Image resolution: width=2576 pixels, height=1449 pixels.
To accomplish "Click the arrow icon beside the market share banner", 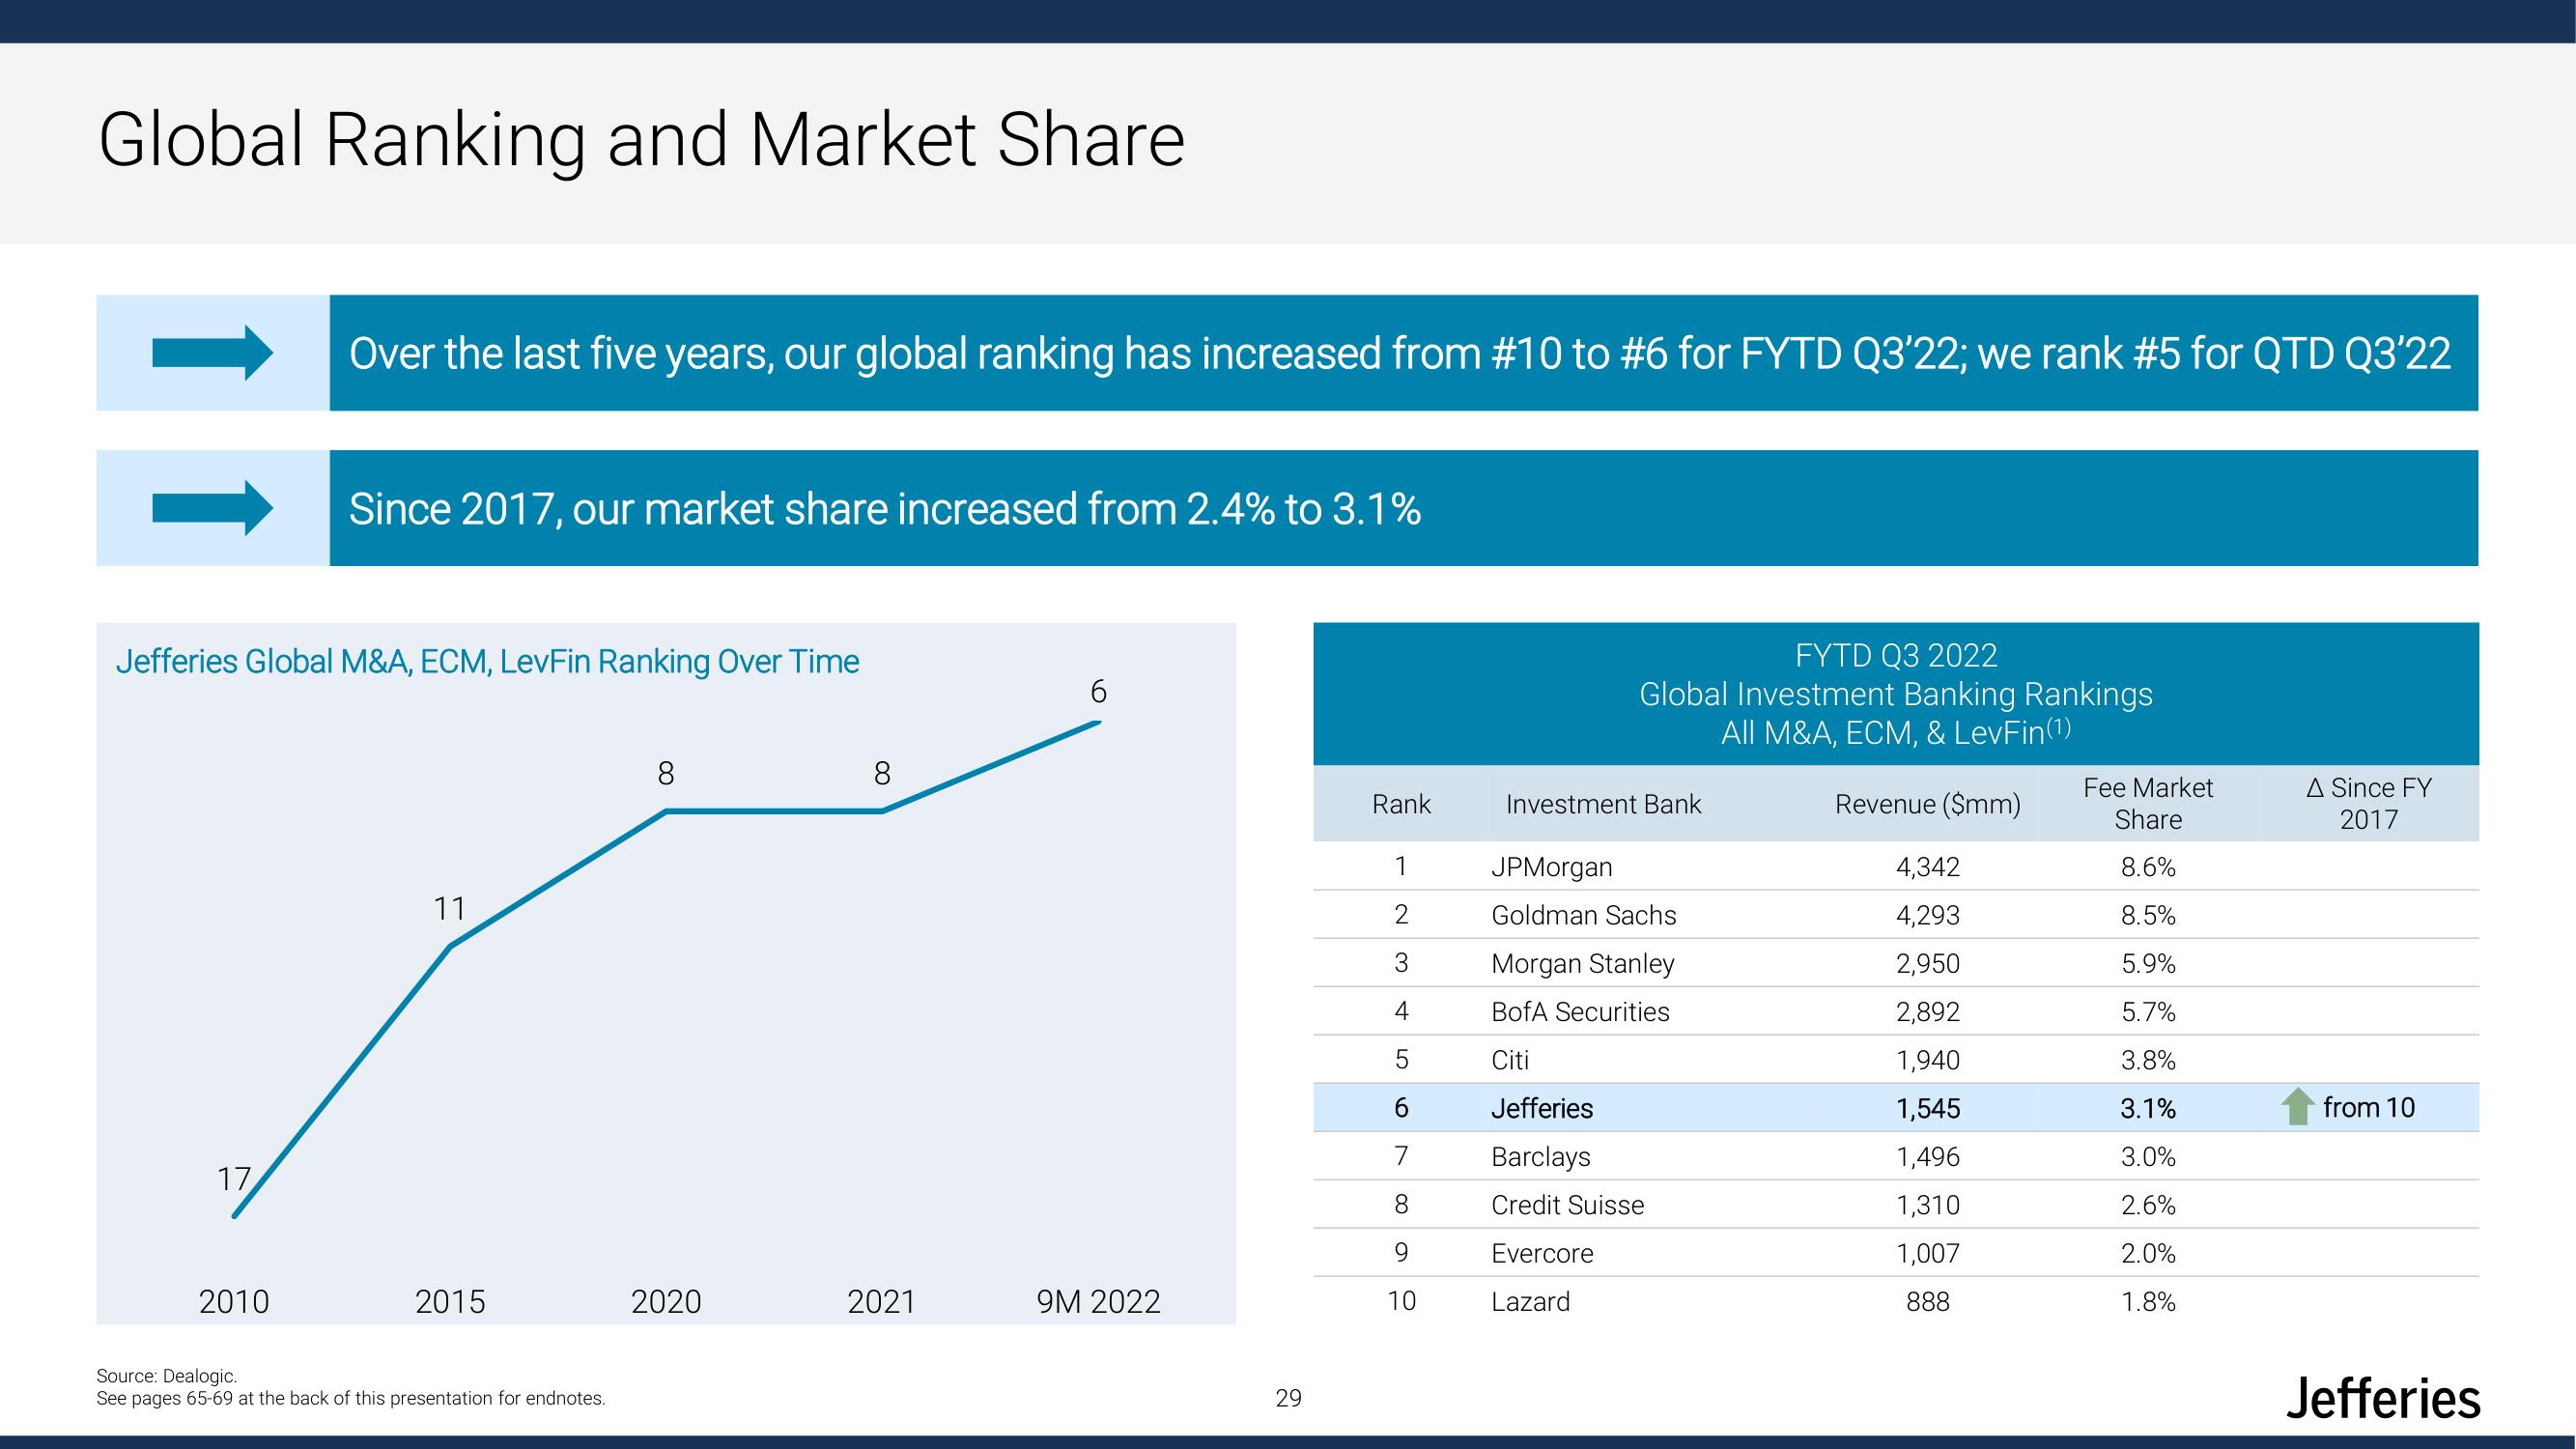I will tap(213, 508).
